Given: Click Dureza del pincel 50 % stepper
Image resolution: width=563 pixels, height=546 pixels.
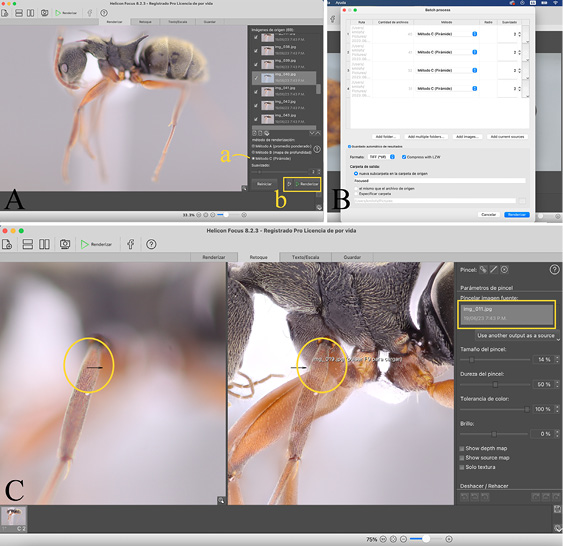Looking at the screenshot, I should tap(557, 384).
